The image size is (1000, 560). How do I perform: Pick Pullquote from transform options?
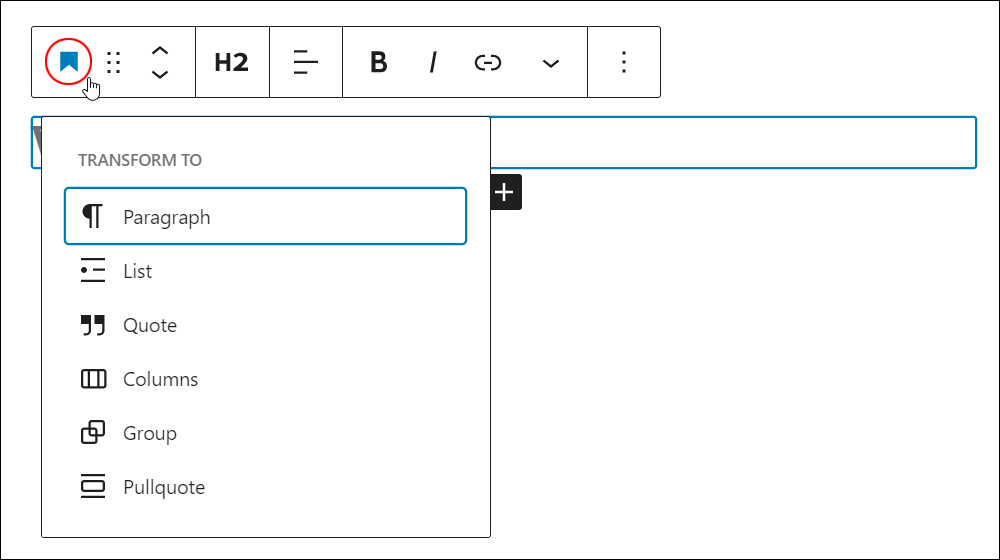tap(265, 487)
